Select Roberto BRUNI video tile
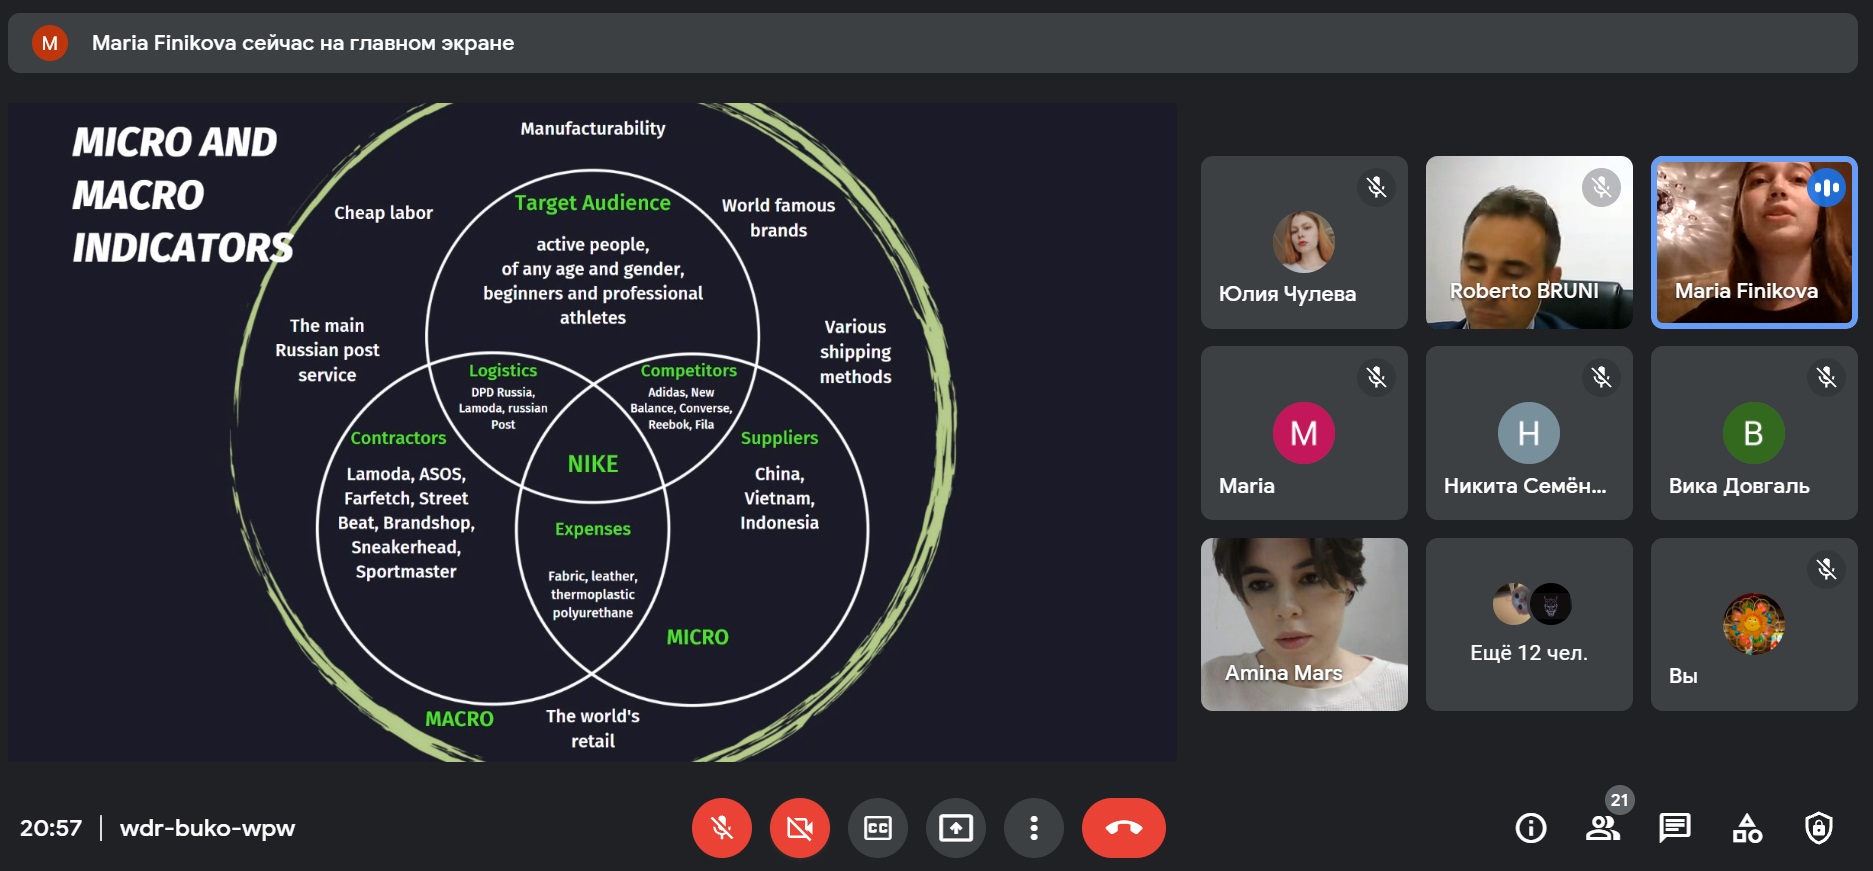The width and height of the screenshot is (1873, 871). click(1529, 242)
